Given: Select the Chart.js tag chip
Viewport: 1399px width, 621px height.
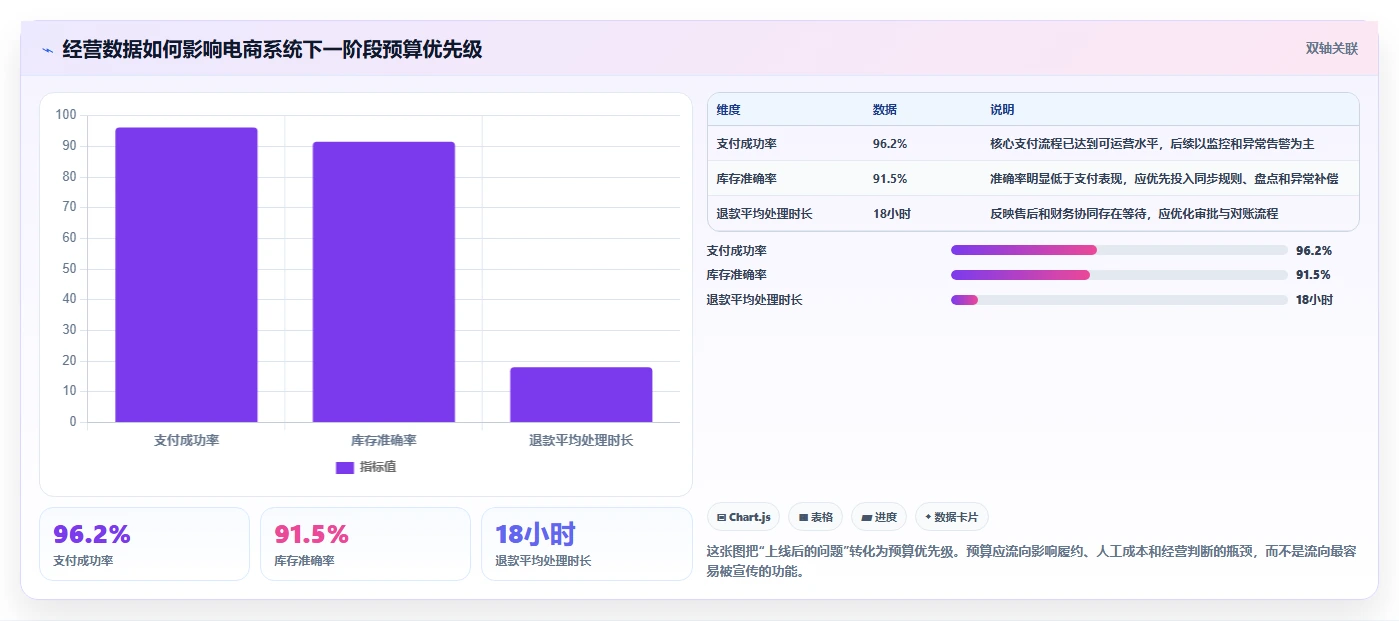Looking at the screenshot, I should click(744, 517).
